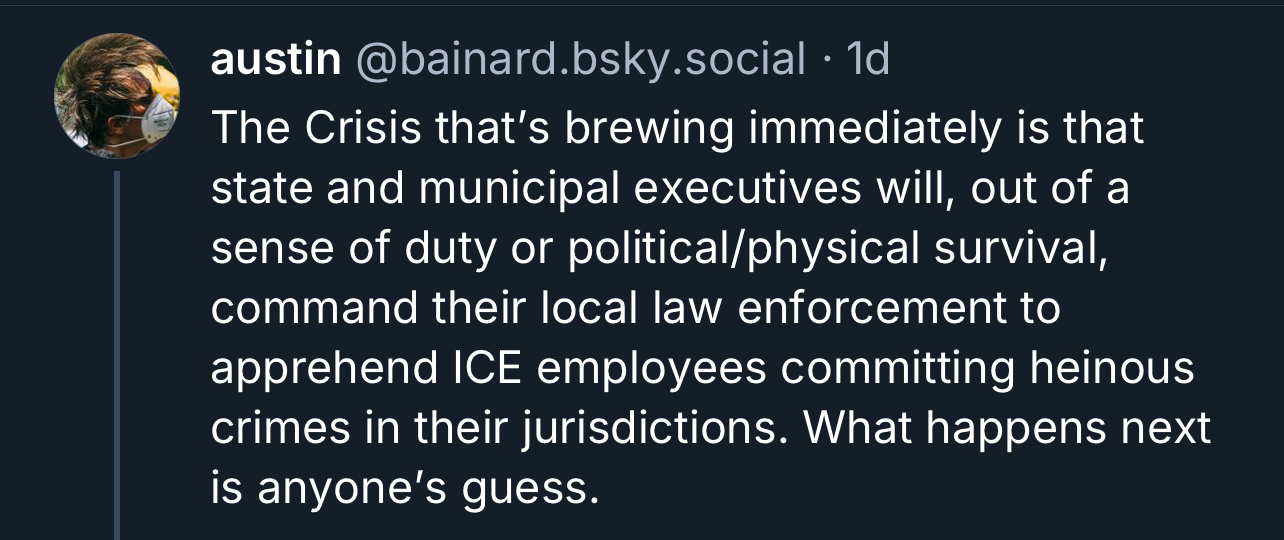The width and height of the screenshot is (1284, 540).
Task: Open the @bainard.bsky.social handle link
Action: point(580,61)
